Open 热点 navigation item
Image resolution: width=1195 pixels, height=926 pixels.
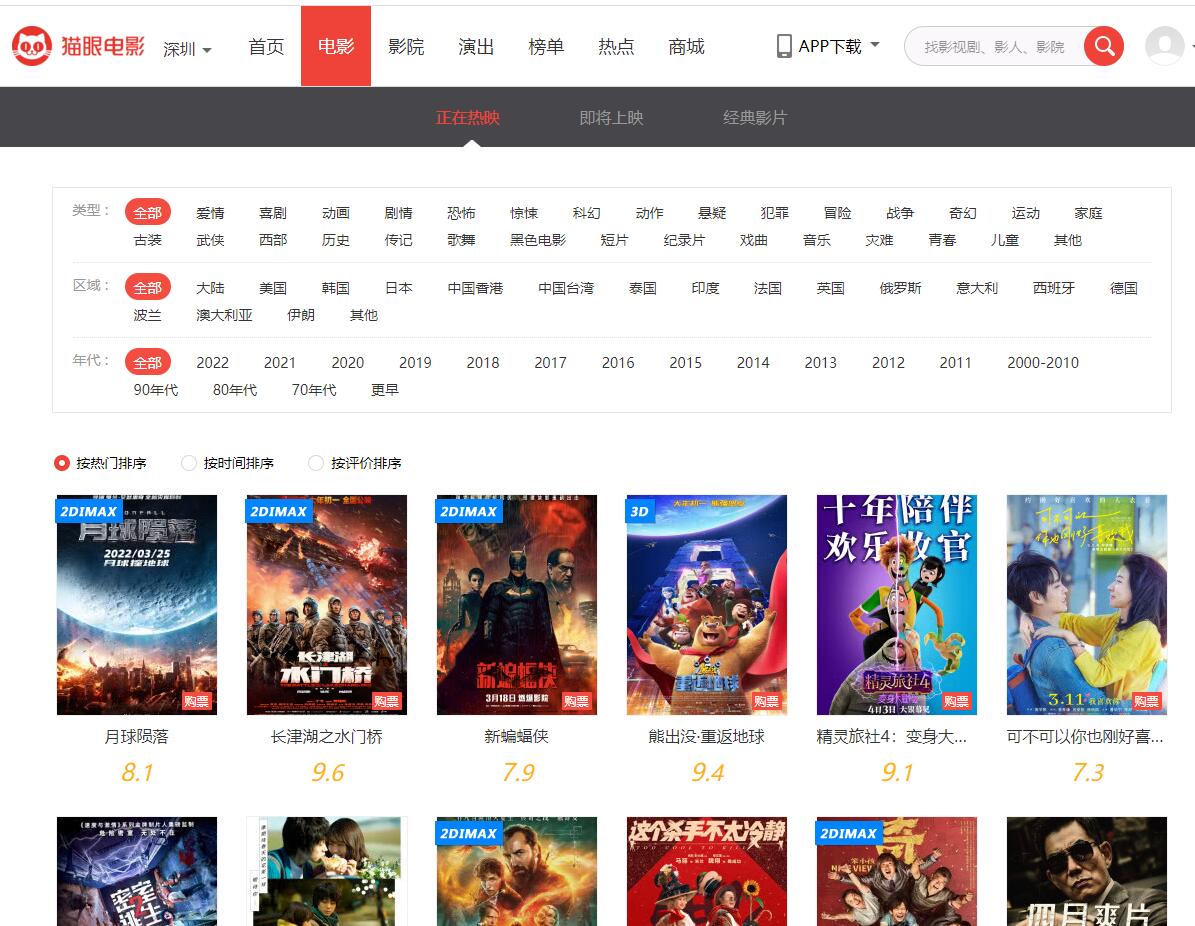point(617,46)
